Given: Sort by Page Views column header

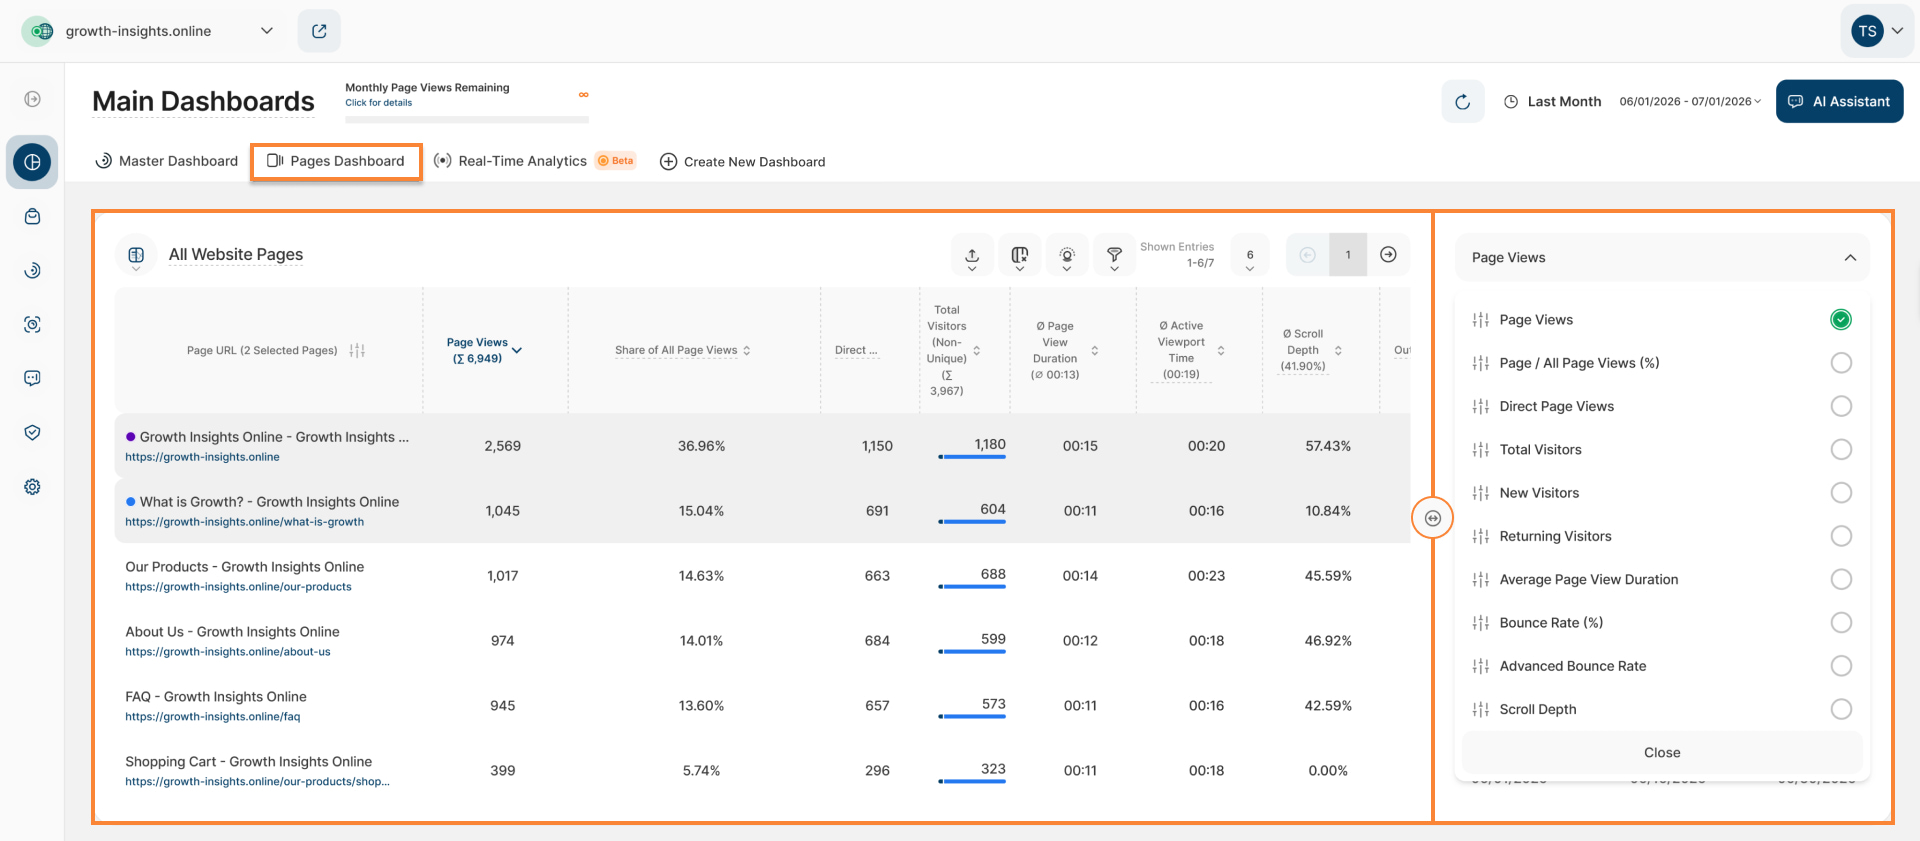Looking at the screenshot, I should coord(484,351).
